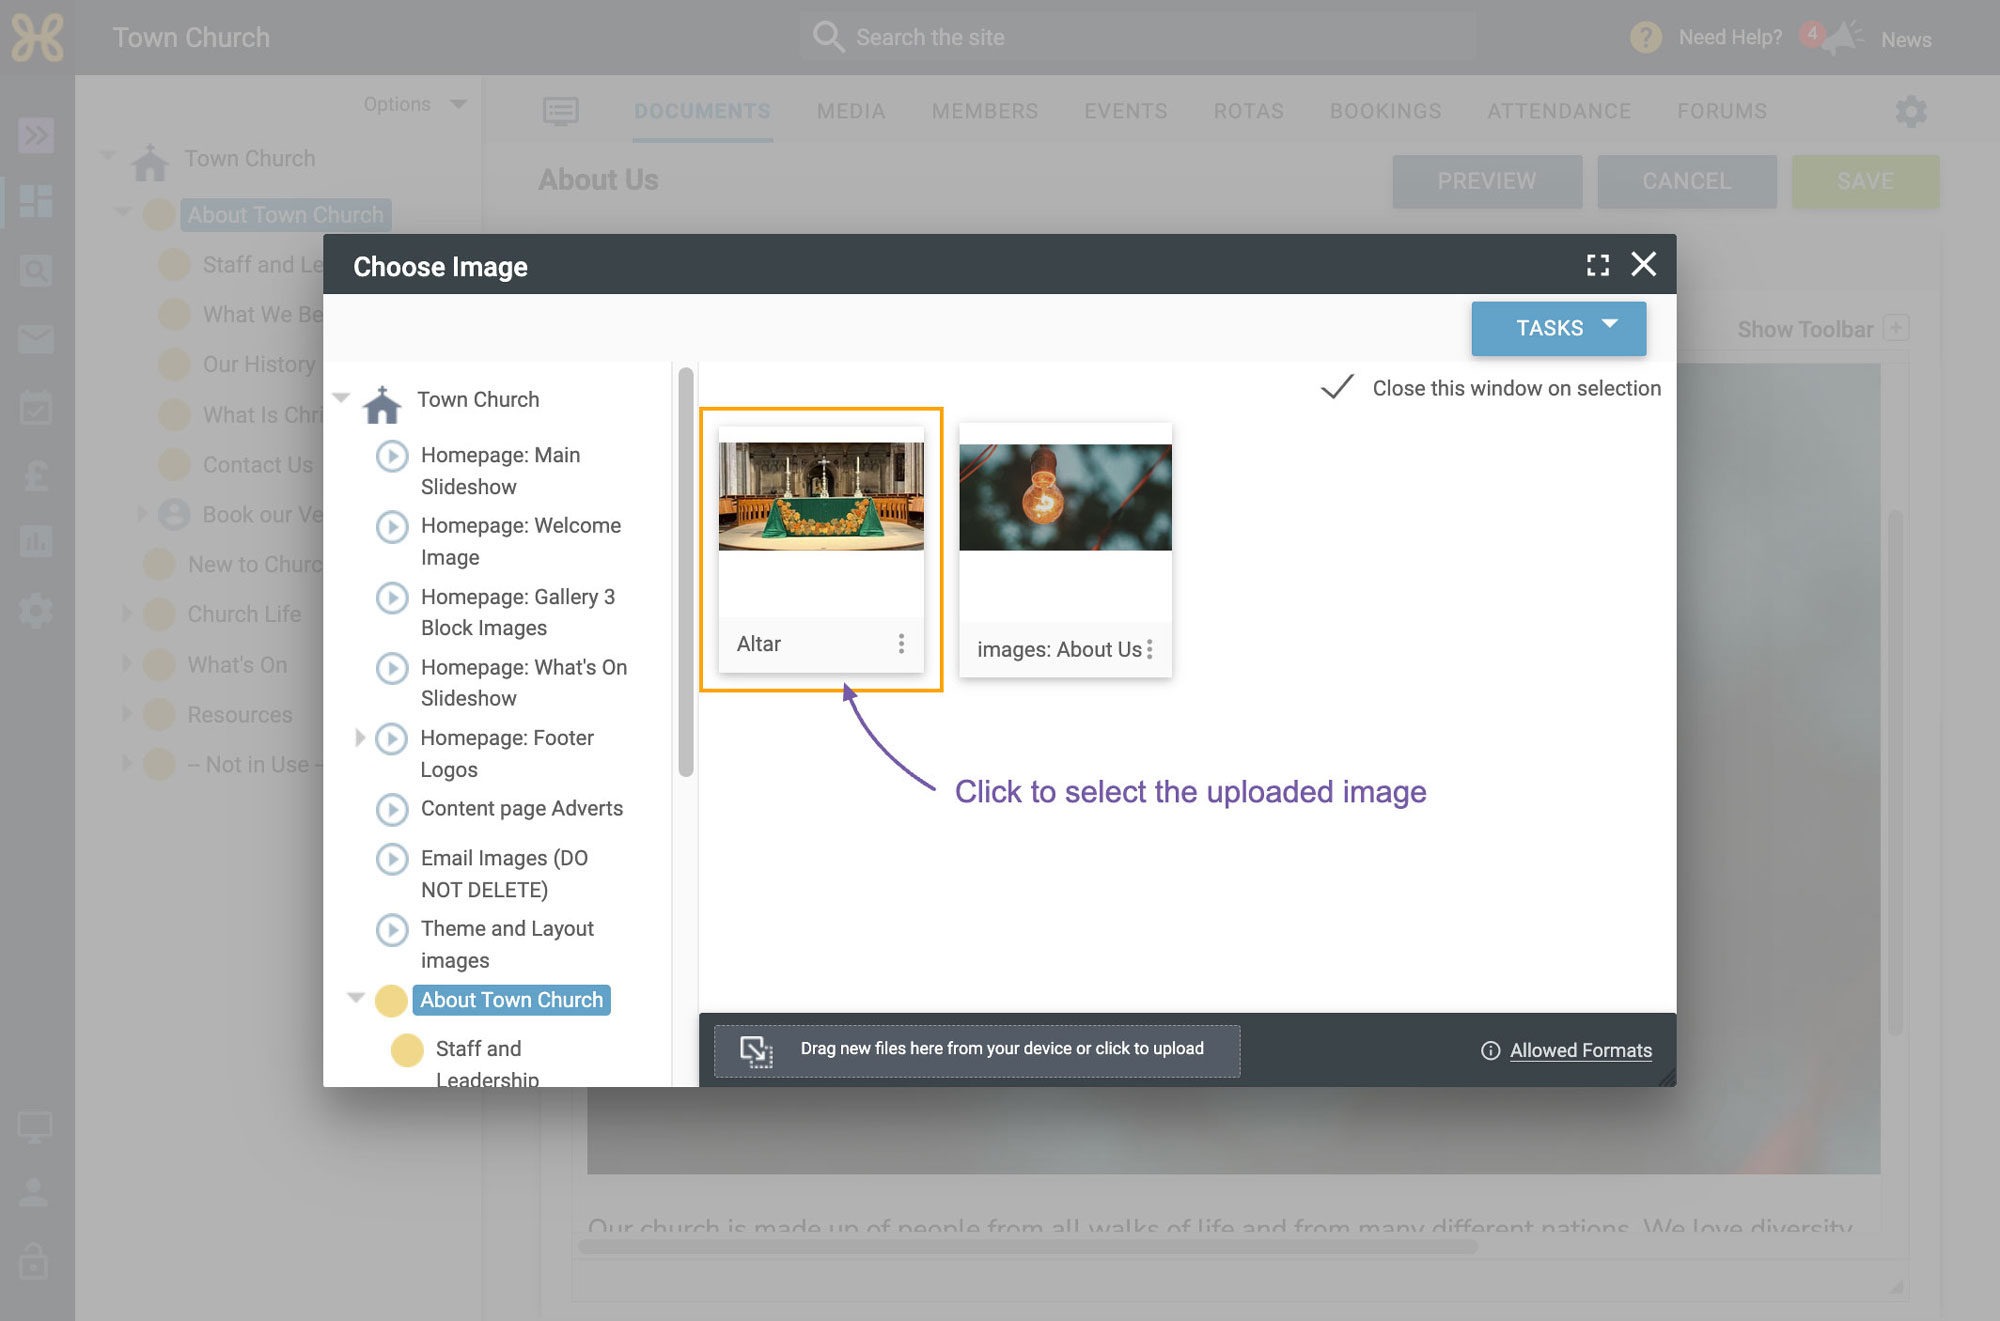The width and height of the screenshot is (2000, 1321).
Task: Select the light bulb About Us thumbnail
Action: [x=1065, y=497]
